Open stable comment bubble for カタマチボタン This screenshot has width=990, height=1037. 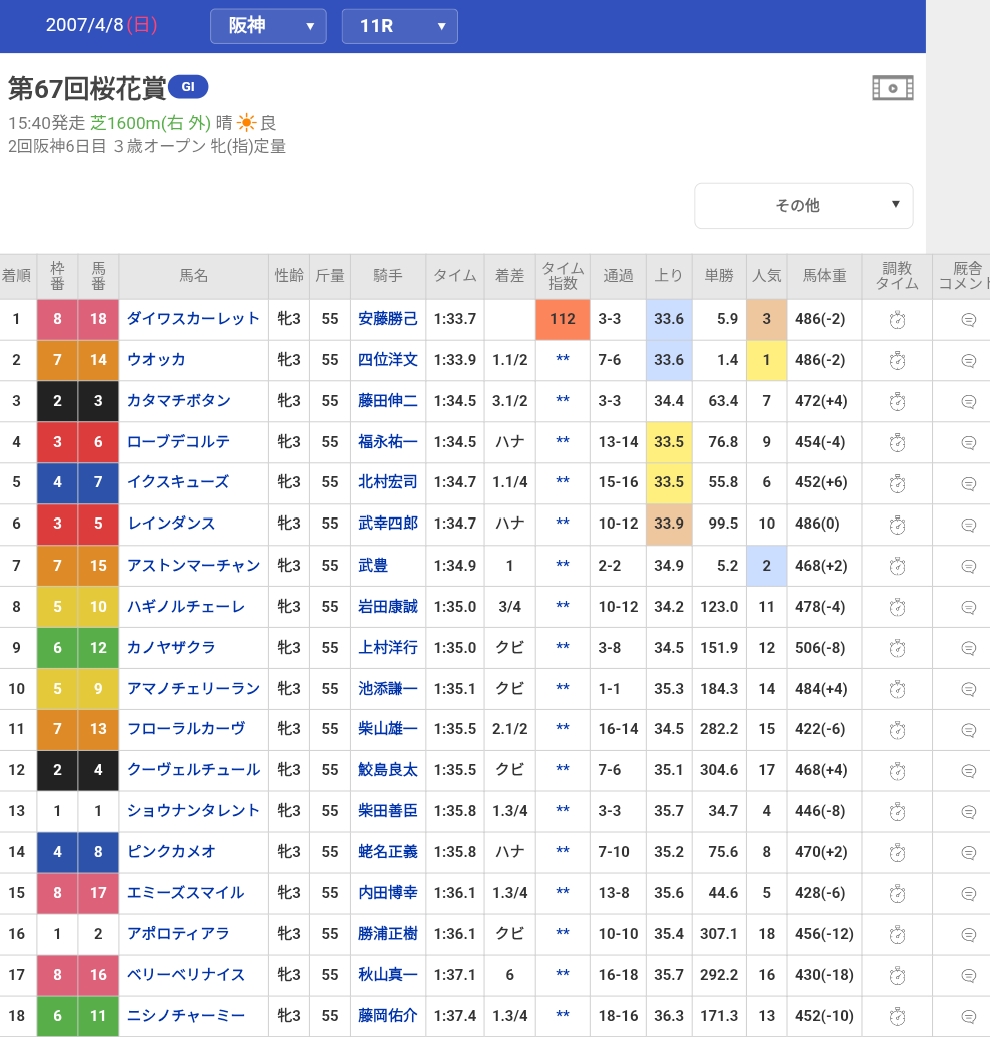[968, 402]
